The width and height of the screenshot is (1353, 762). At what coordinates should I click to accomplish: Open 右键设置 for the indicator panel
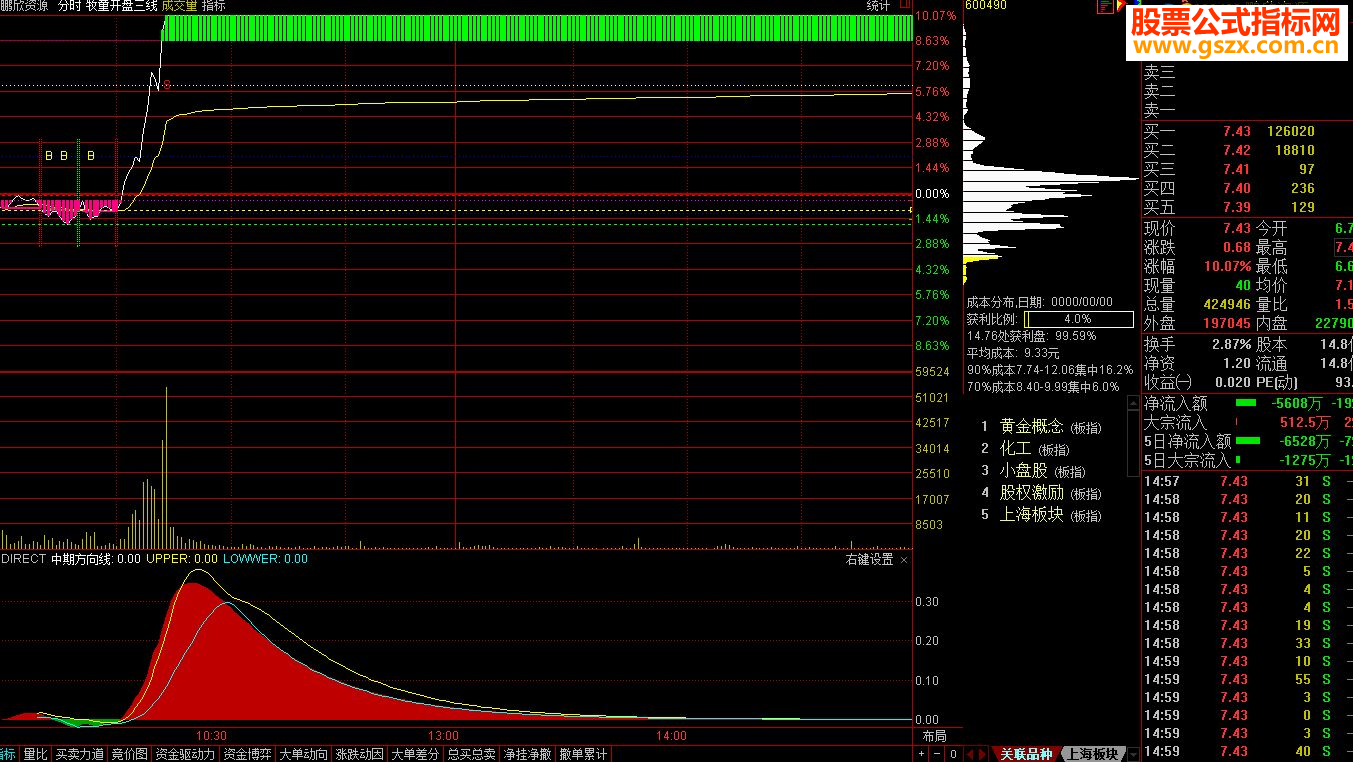click(x=869, y=560)
